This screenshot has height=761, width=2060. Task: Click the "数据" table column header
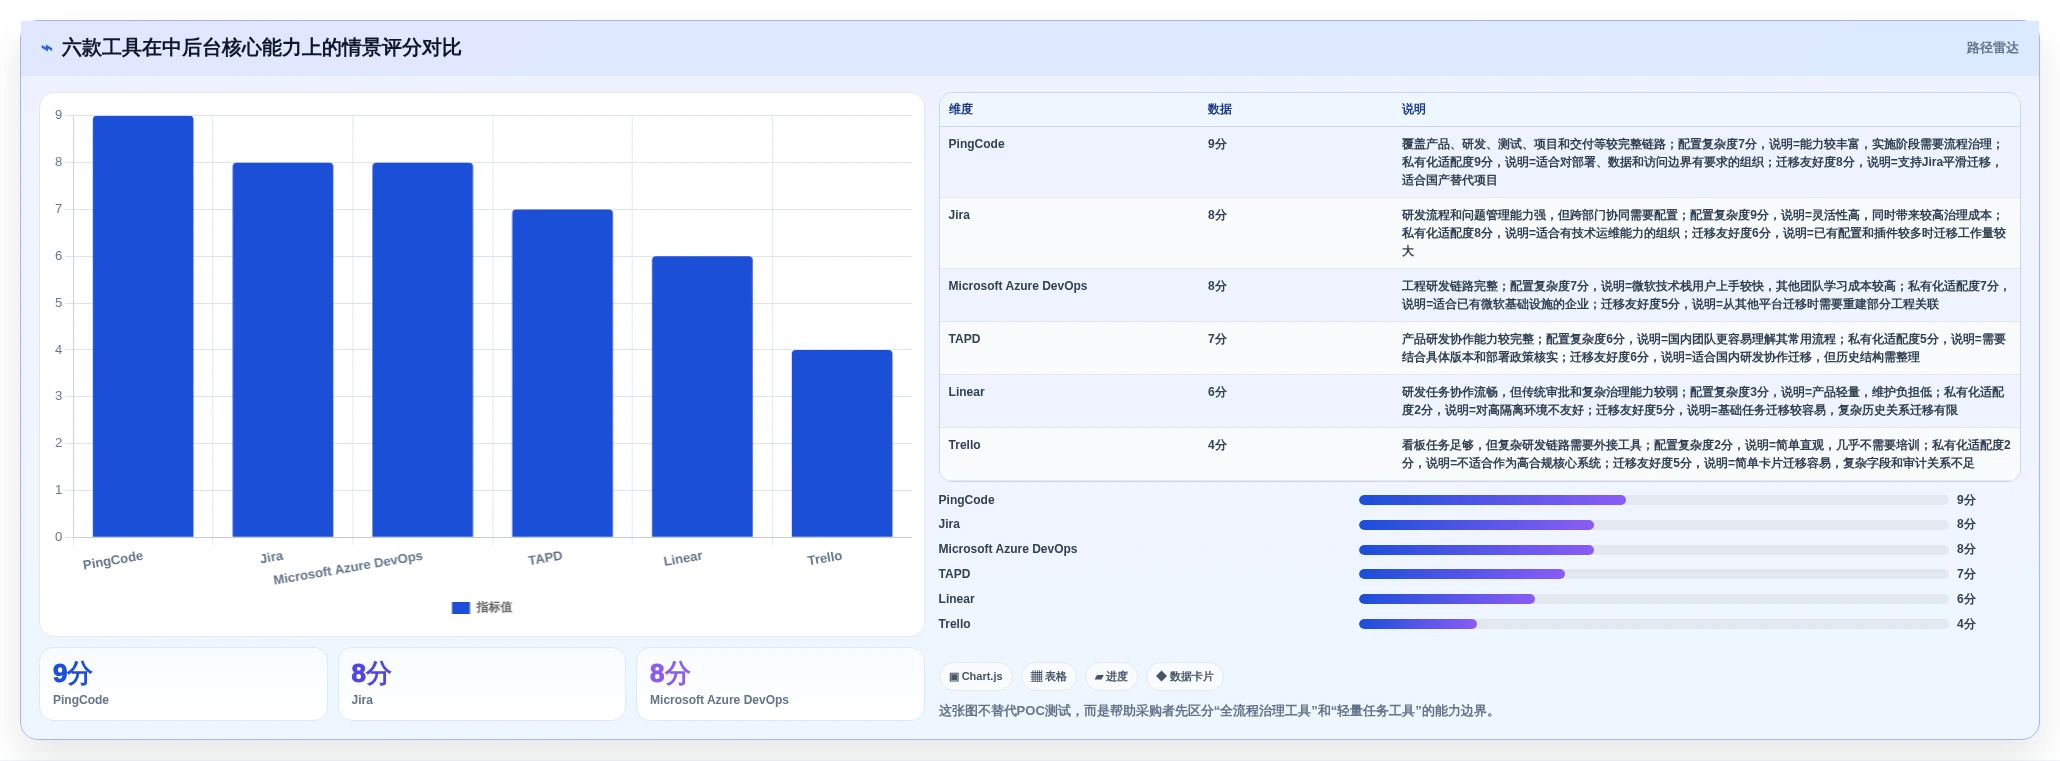[1220, 110]
